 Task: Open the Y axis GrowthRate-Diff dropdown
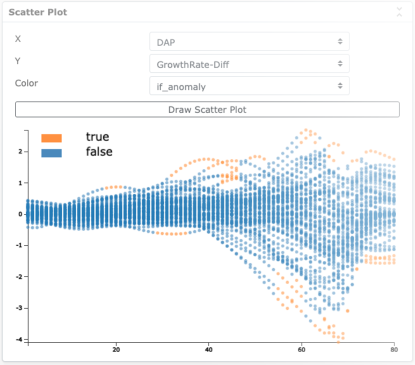[249, 64]
